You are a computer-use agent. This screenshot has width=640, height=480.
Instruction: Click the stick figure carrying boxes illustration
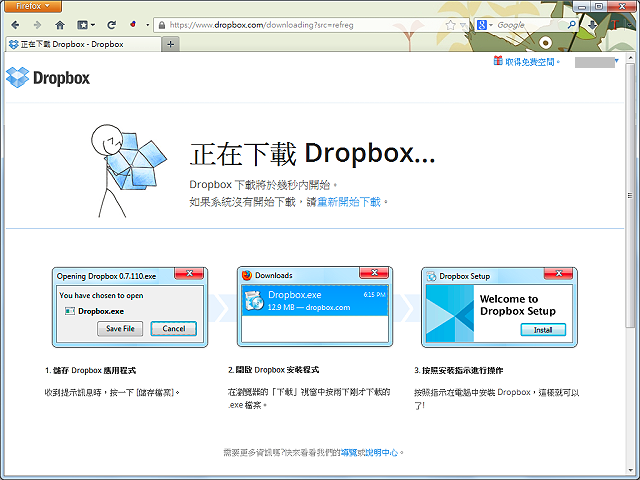128,171
